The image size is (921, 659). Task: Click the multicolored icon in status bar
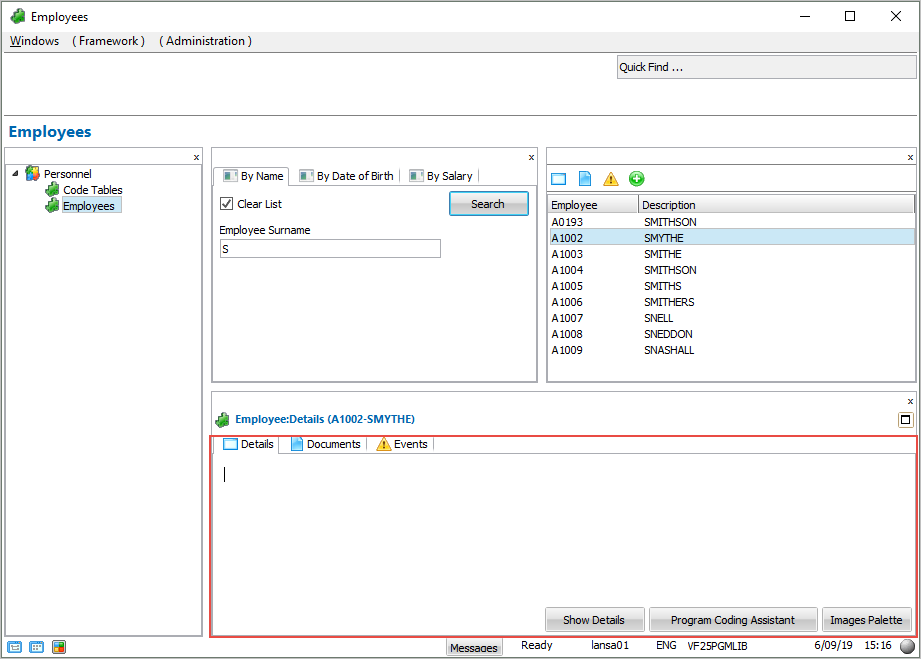coord(59,647)
